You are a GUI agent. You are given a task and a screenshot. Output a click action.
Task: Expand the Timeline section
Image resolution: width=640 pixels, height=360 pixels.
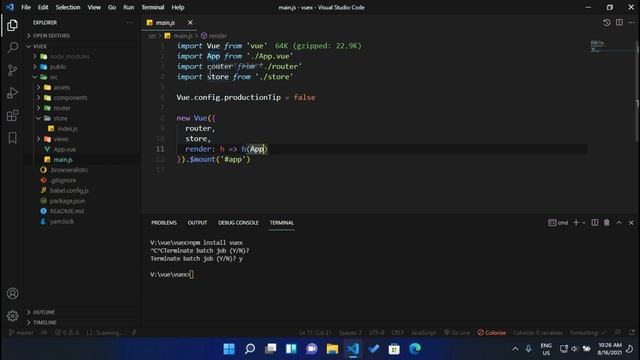click(82, 322)
